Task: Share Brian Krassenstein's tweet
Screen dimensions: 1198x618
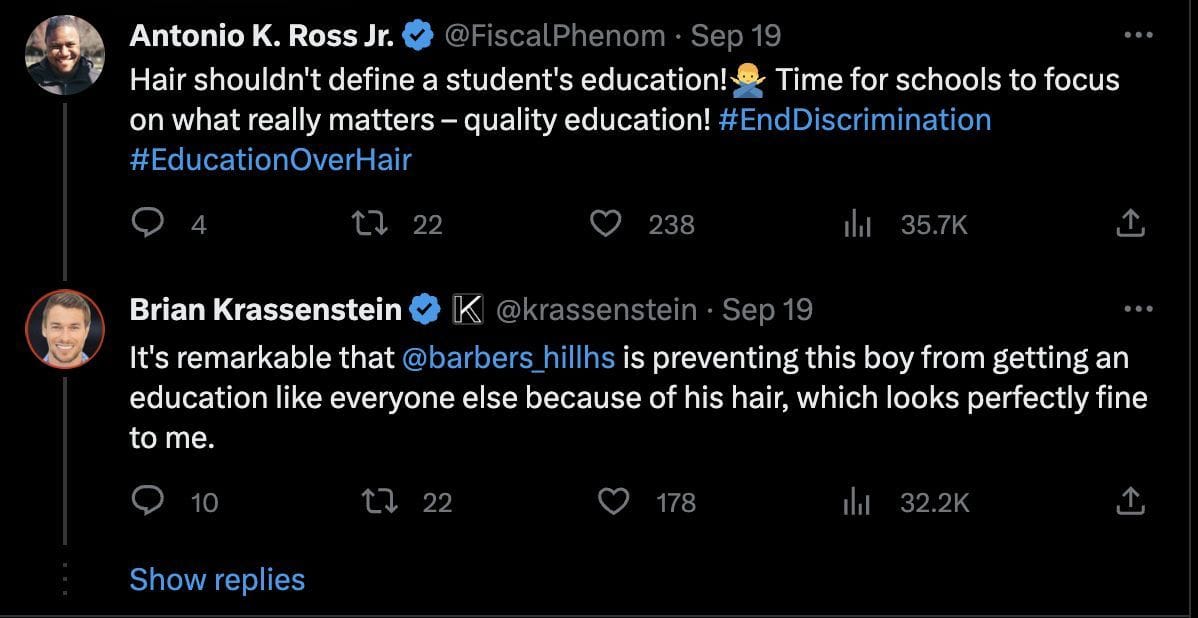Action: 1129,500
